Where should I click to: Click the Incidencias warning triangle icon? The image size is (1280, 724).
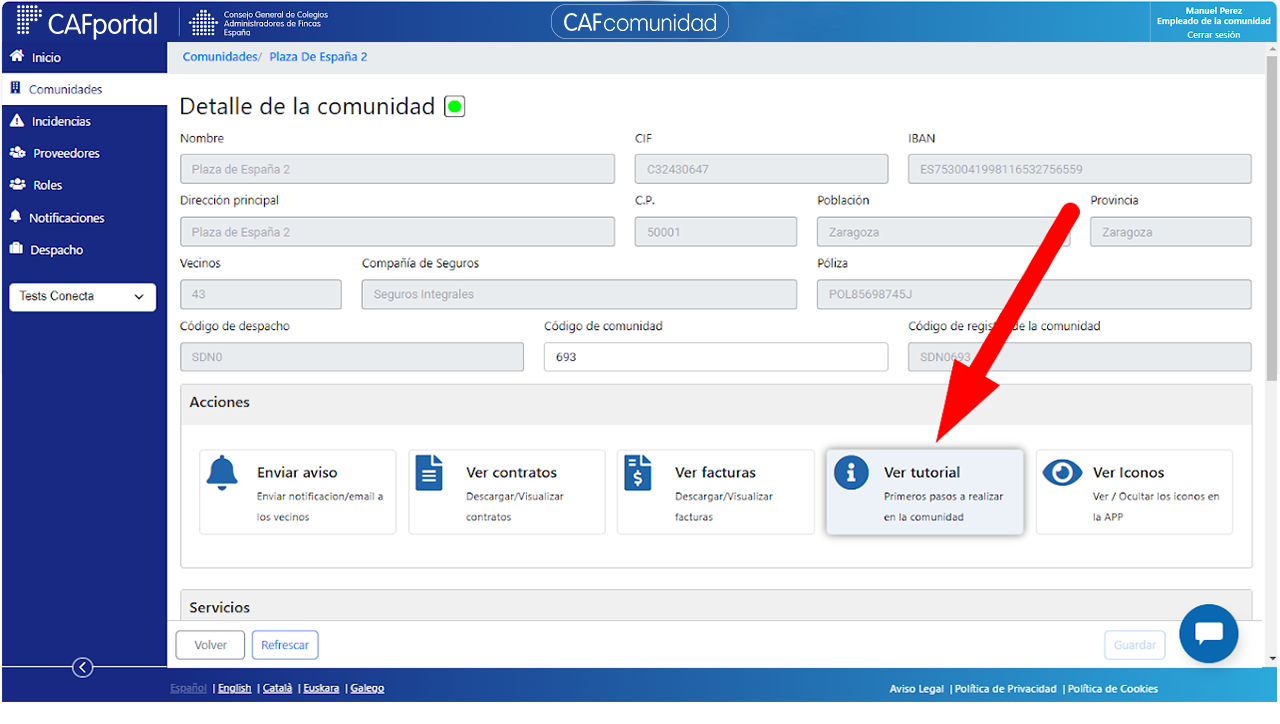17,121
